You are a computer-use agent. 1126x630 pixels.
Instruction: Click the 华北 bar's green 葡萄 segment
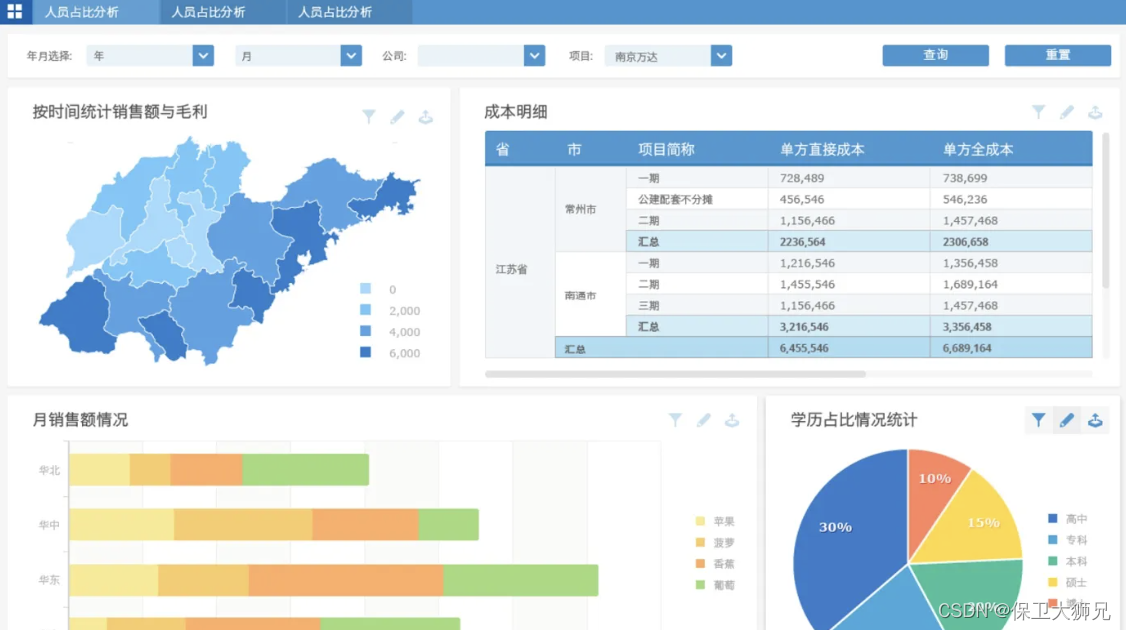pos(305,470)
